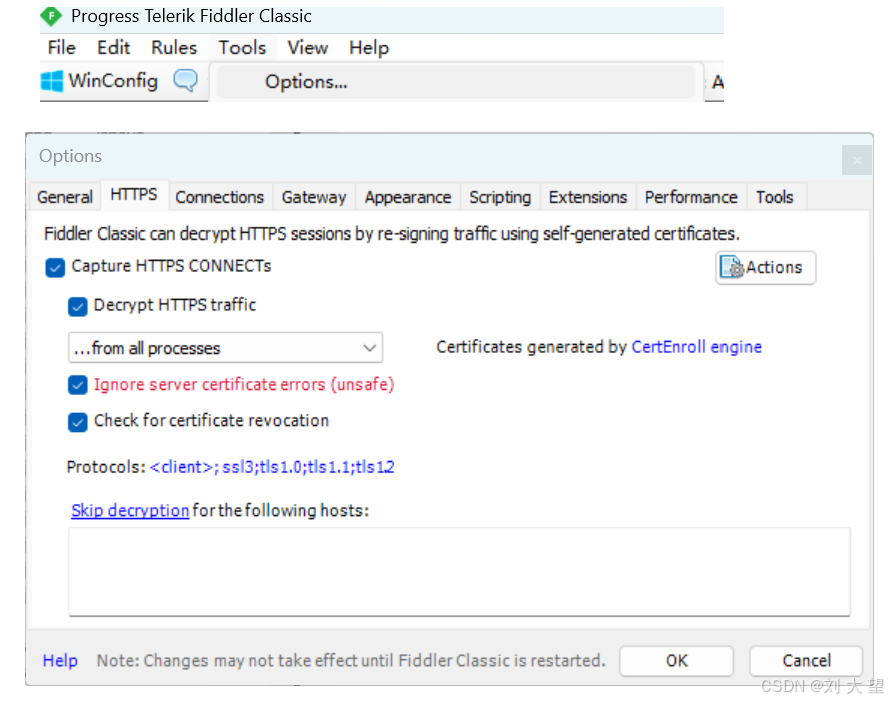888x701 pixels.
Task: Select the HTTPS tab
Action: (x=134, y=195)
